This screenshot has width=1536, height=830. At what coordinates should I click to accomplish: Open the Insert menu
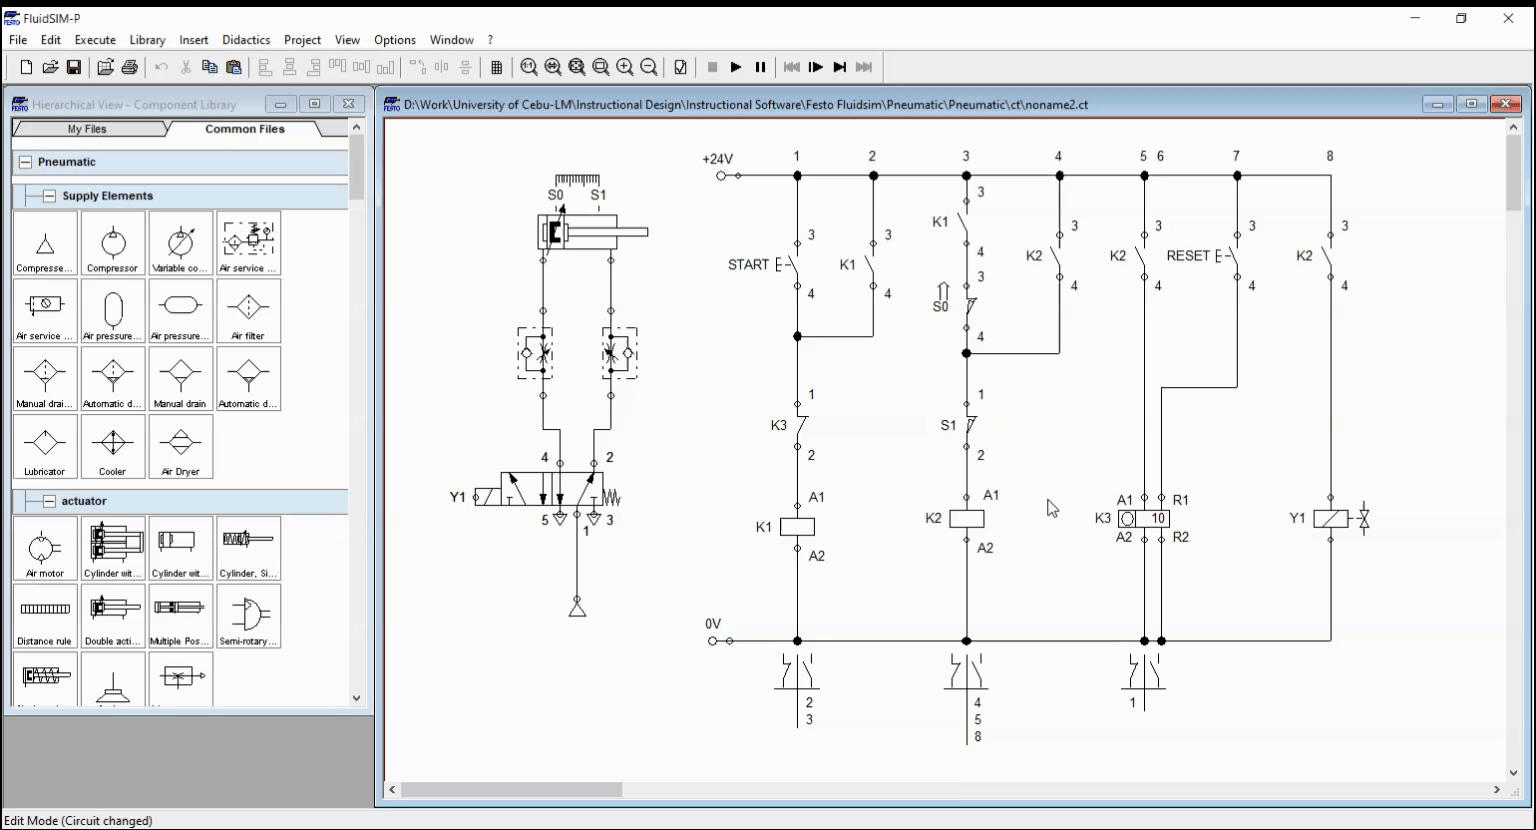click(x=194, y=40)
